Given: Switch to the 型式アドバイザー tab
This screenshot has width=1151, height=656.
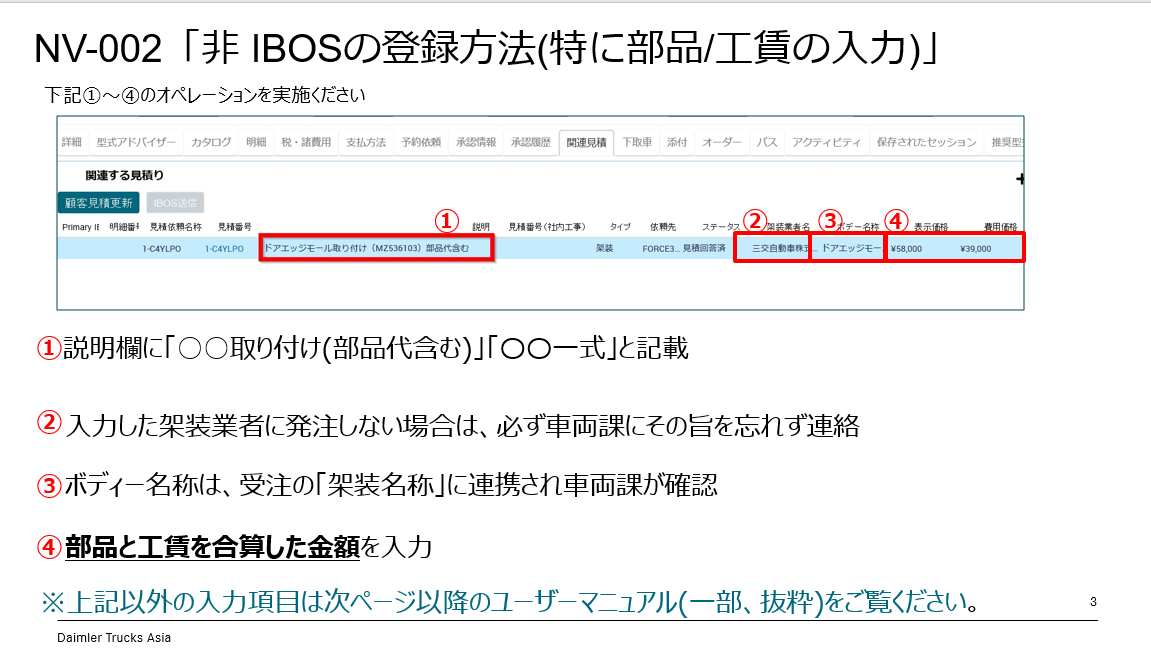Looking at the screenshot, I should [136, 142].
